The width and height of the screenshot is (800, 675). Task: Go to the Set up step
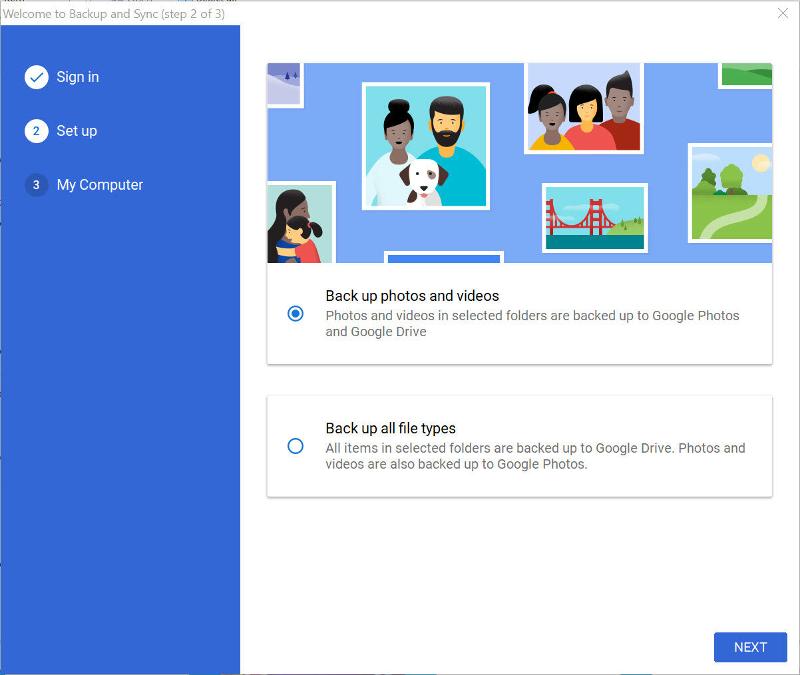click(76, 131)
